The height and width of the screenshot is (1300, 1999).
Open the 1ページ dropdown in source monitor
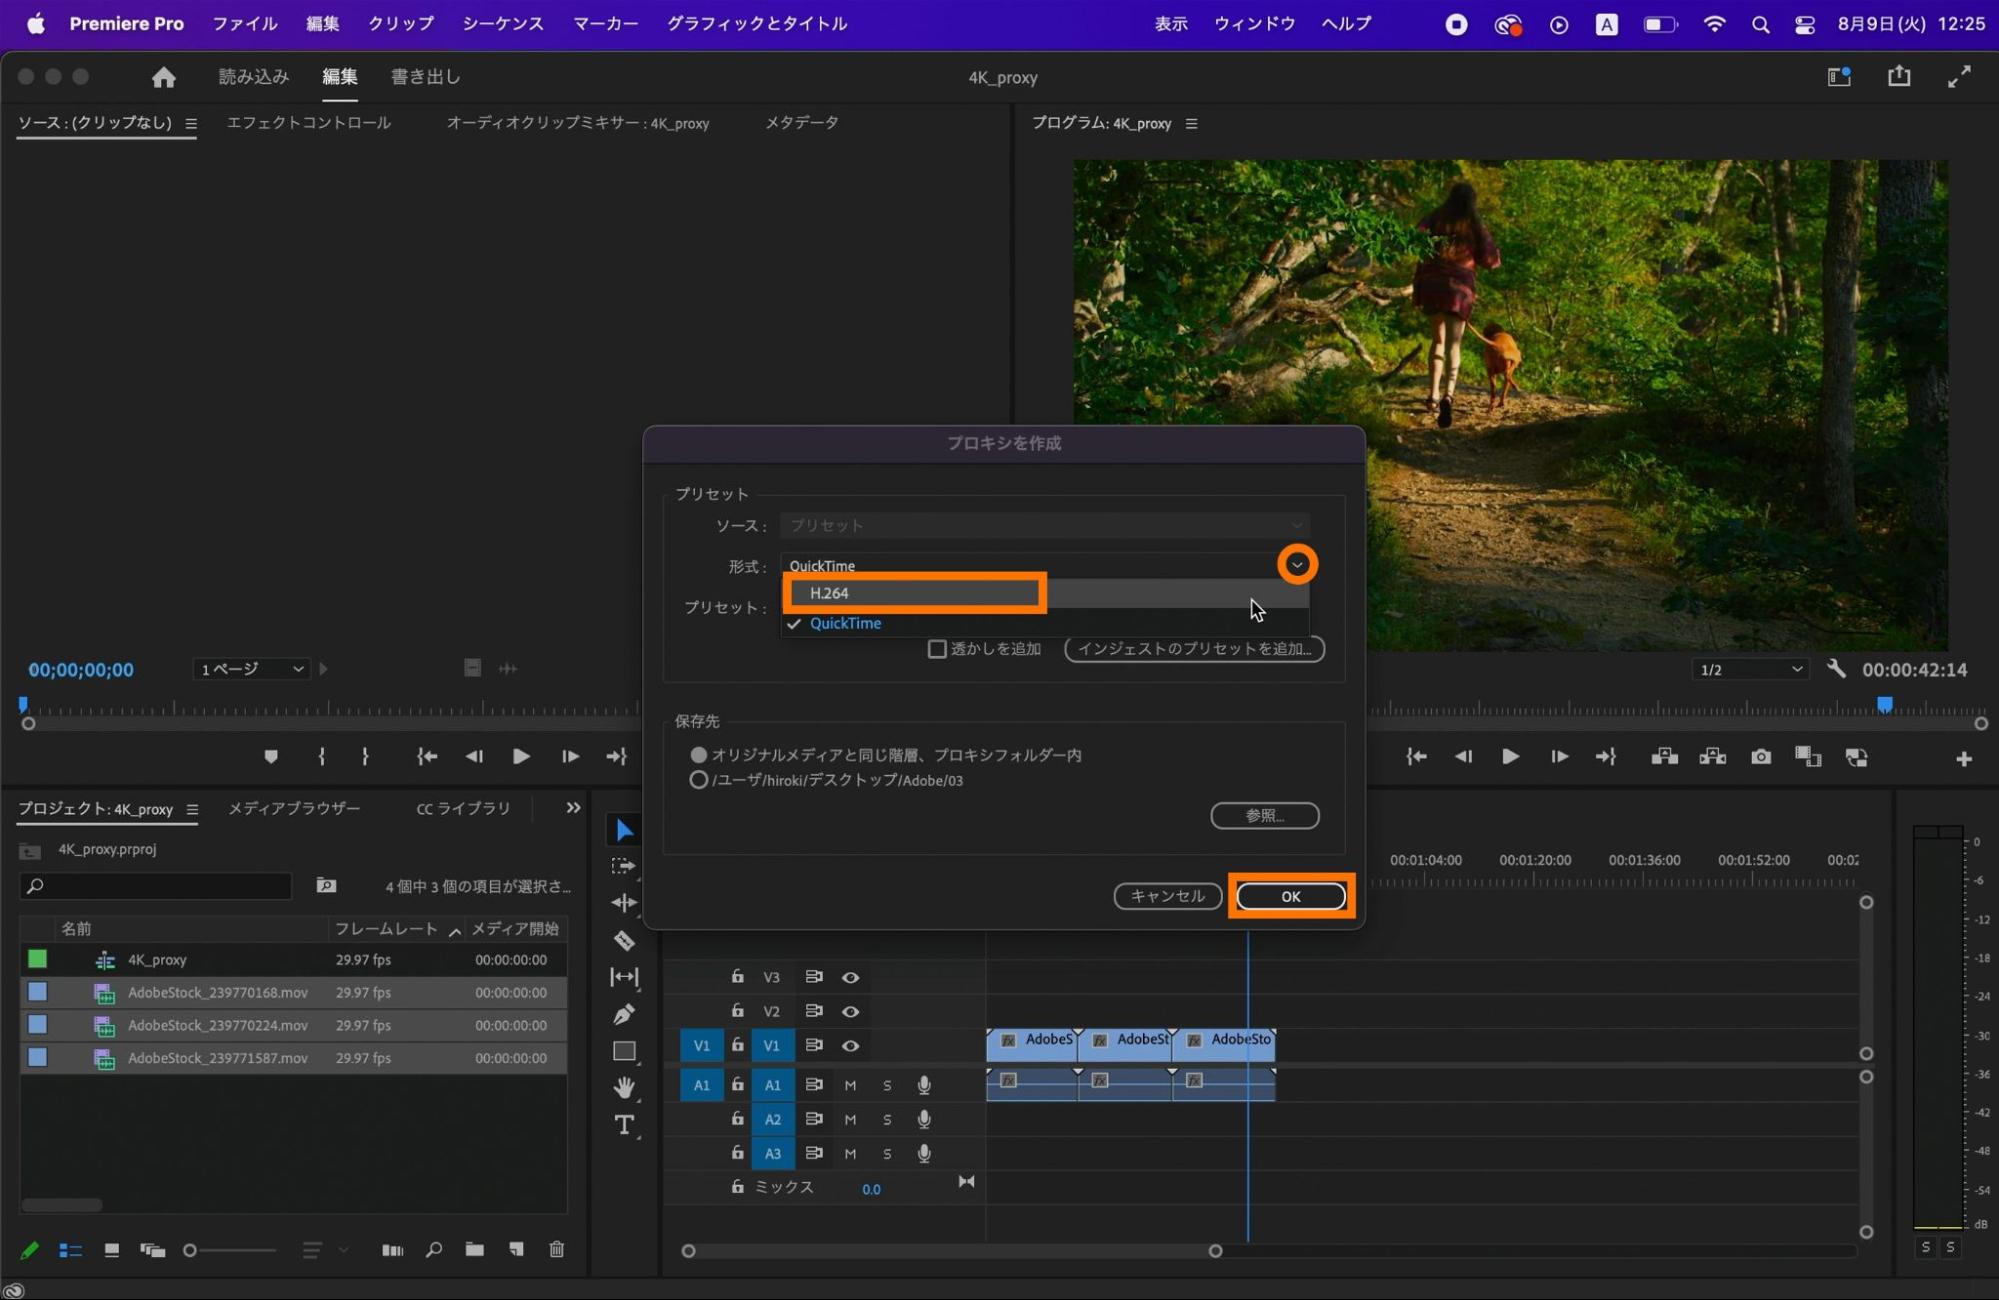coord(251,669)
